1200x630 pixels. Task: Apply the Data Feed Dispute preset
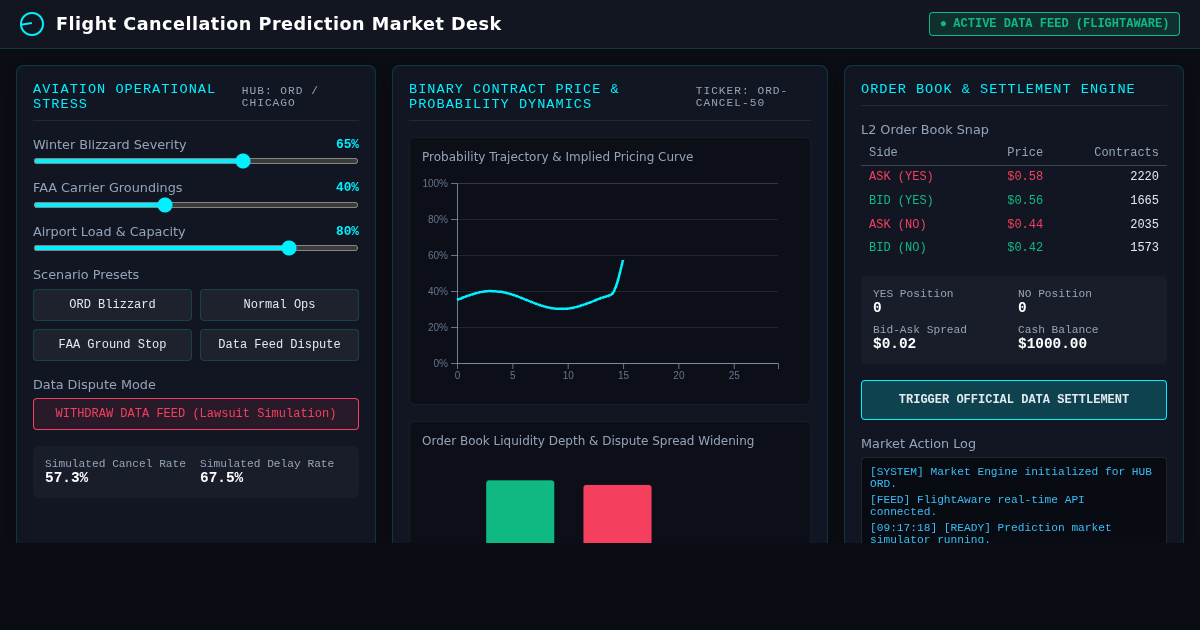[279, 345]
